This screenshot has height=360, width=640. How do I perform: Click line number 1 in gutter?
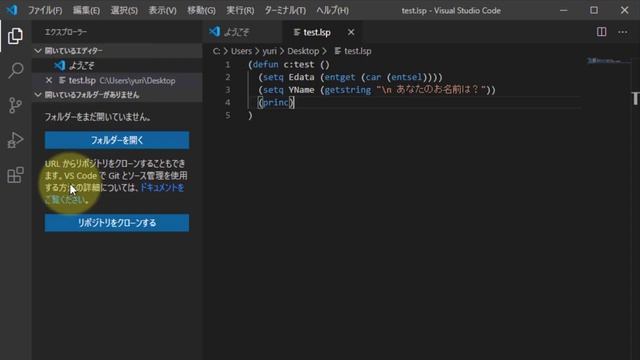pos(227,64)
